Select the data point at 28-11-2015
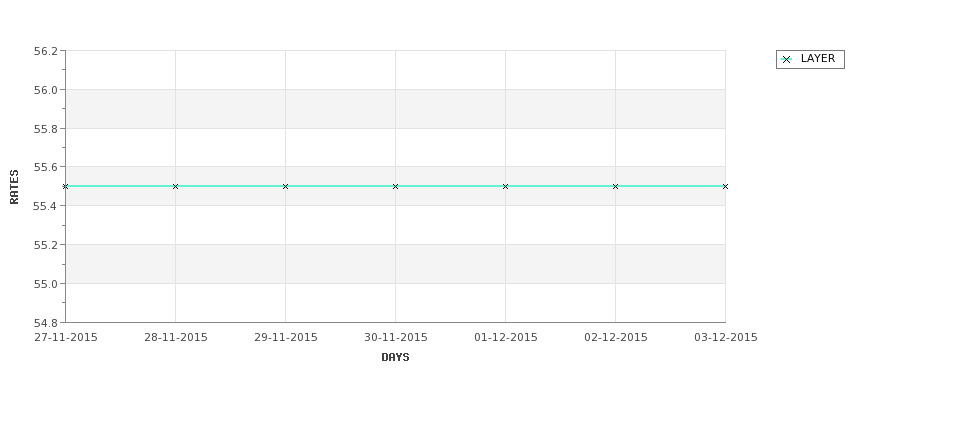 click(x=175, y=186)
